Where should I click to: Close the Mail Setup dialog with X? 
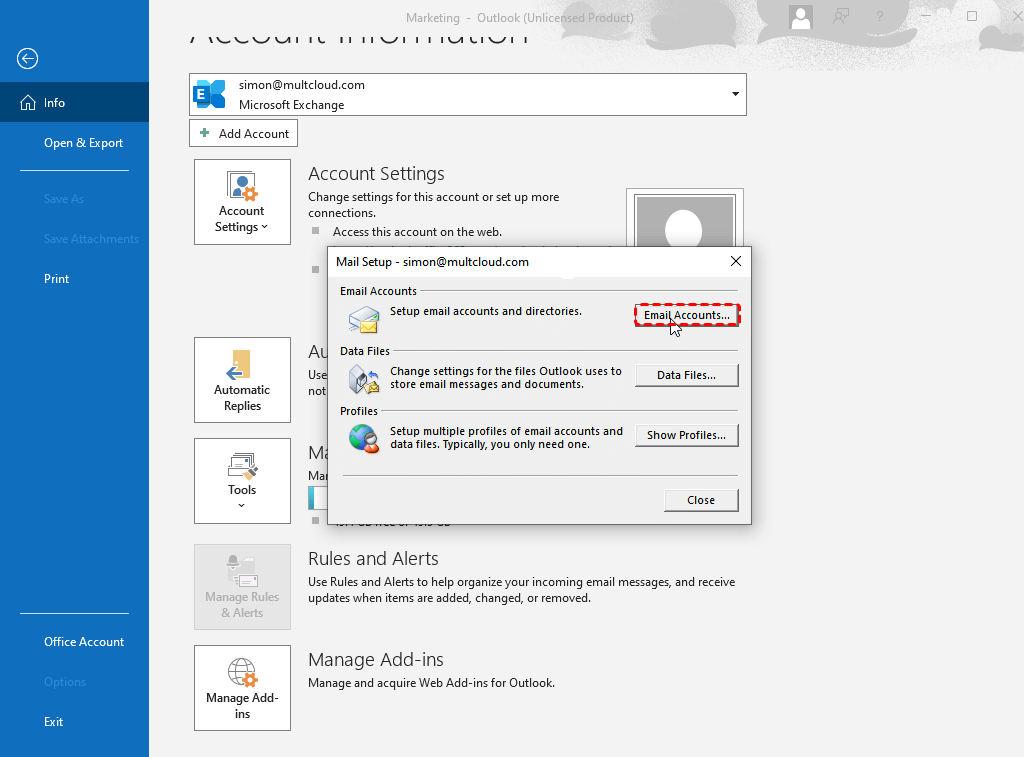tap(736, 261)
